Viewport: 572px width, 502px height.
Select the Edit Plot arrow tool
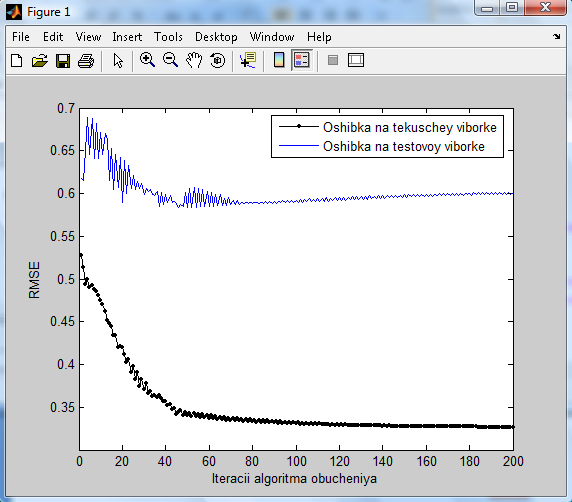(118, 61)
